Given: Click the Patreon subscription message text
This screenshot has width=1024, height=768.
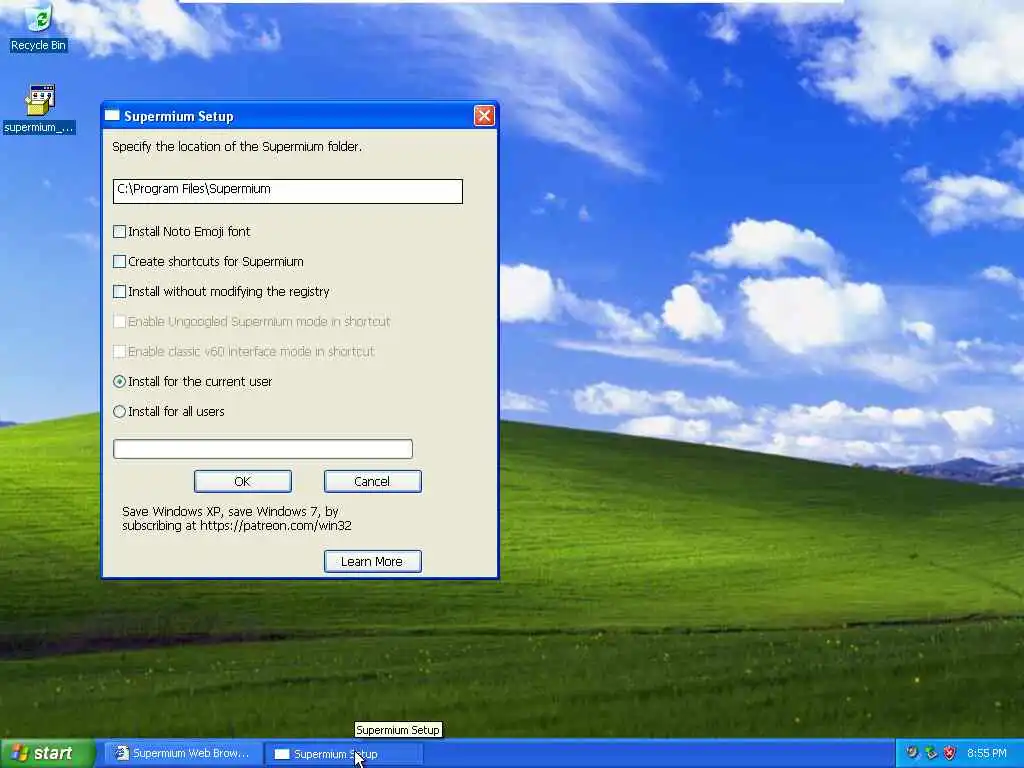Looking at the screenshot, I should click(x=236, y=519).
